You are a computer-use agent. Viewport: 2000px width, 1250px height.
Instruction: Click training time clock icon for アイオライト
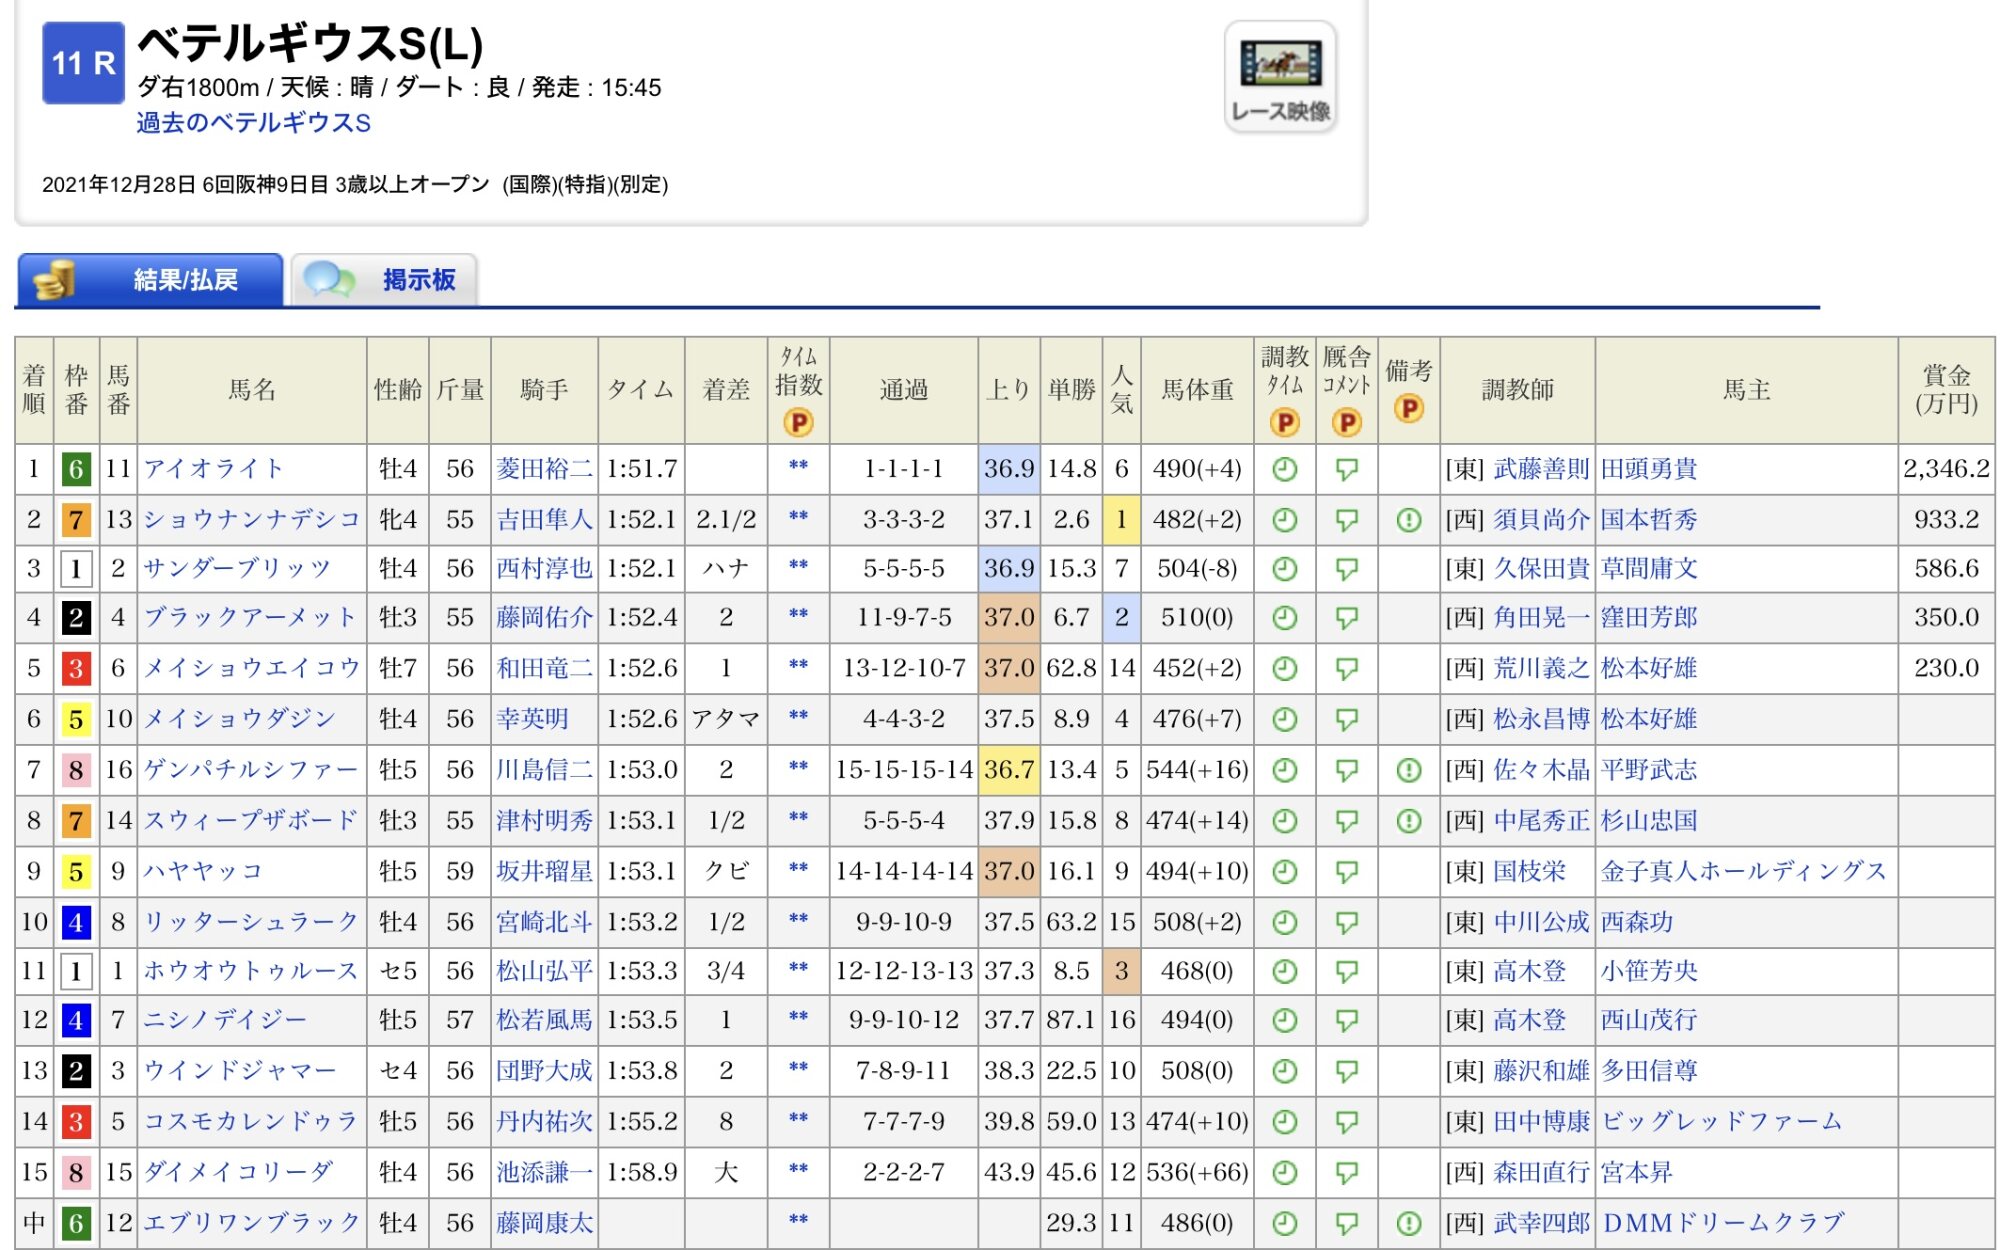(x=1284, y=469)
